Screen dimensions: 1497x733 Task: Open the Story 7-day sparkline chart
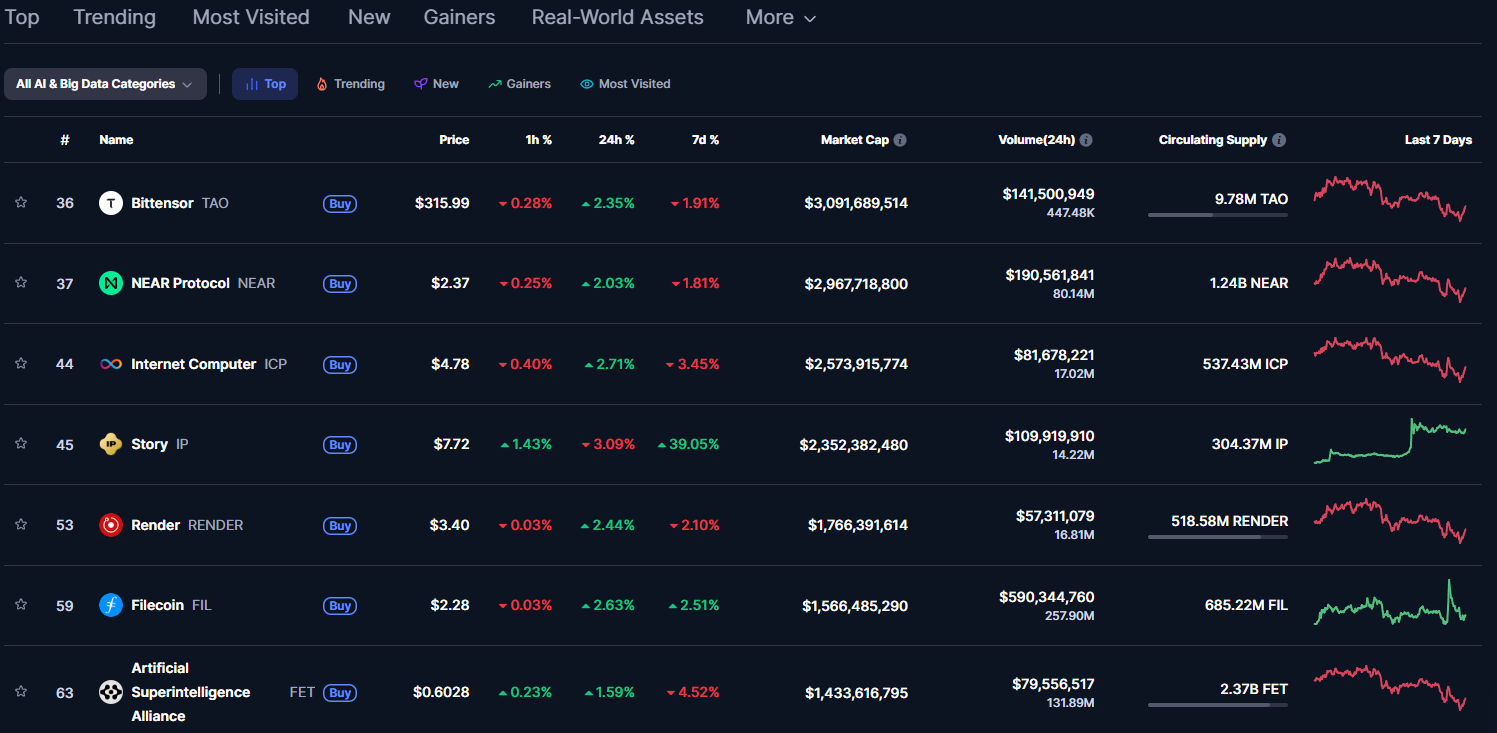[1390, 441]
